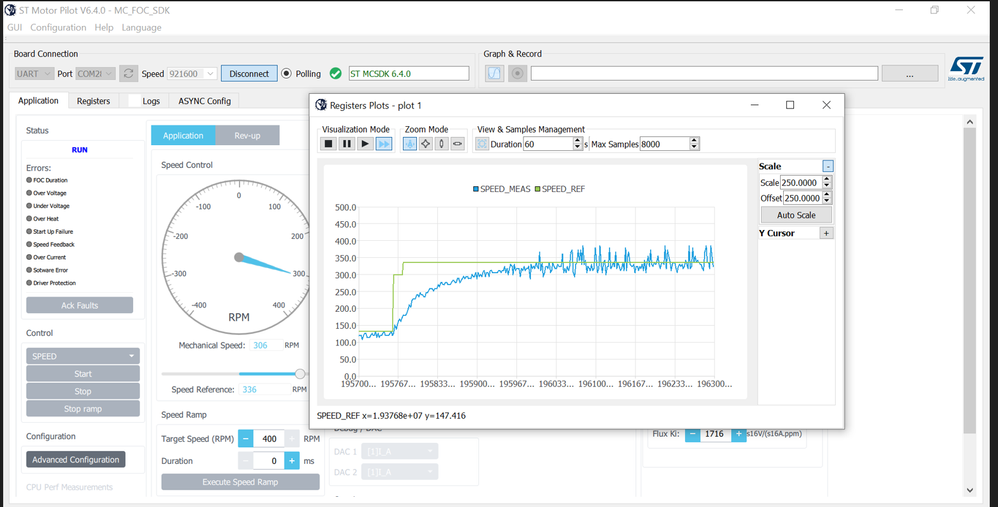
Task: Open the Configuration menu
Action: [x=58, y=28]
